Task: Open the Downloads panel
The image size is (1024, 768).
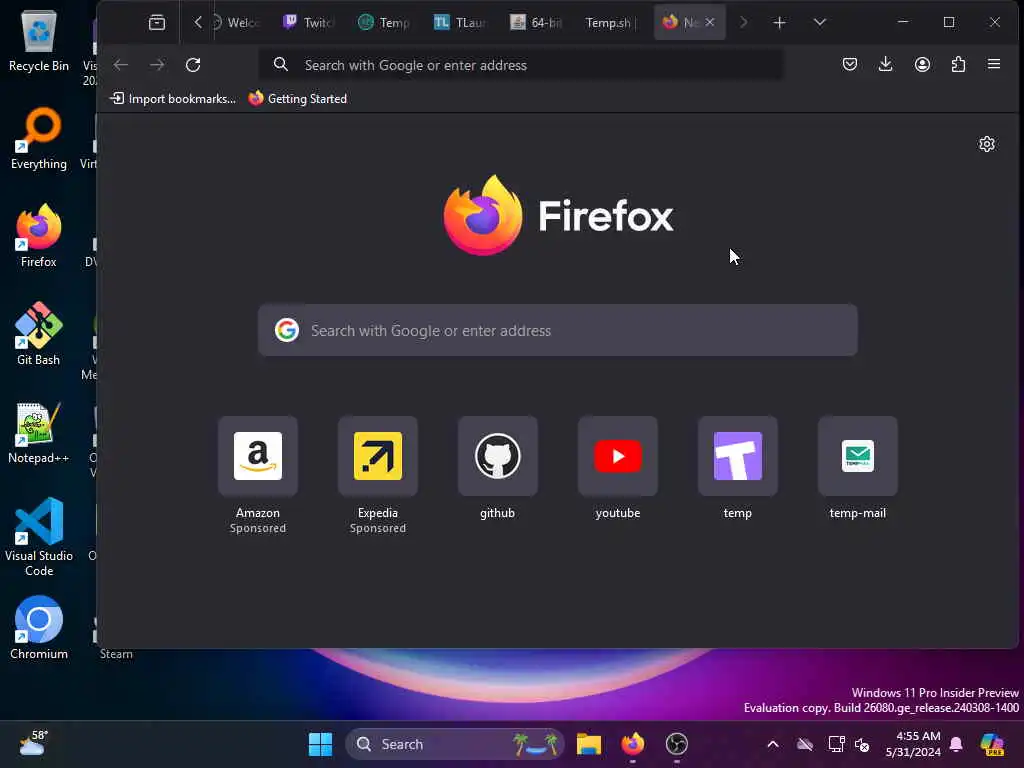Action: (886, 64)
